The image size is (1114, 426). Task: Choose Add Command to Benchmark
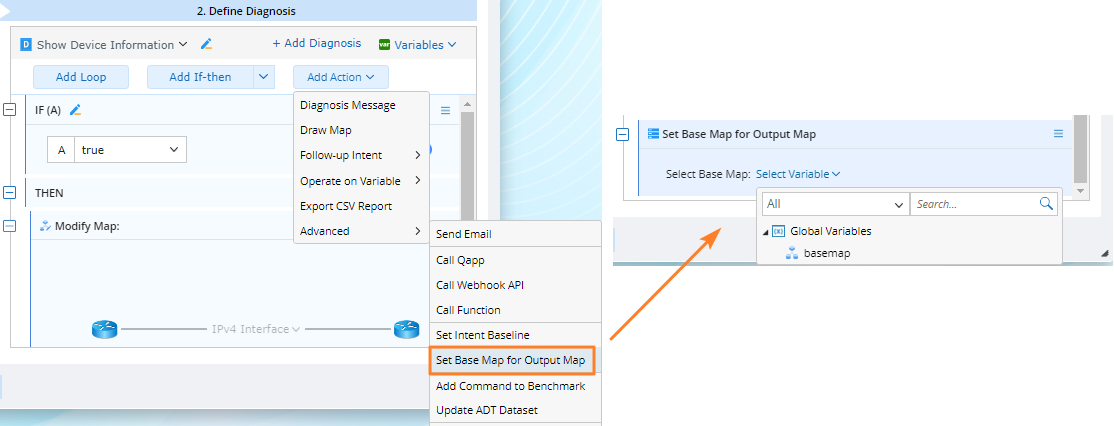[x=516, y=386]
